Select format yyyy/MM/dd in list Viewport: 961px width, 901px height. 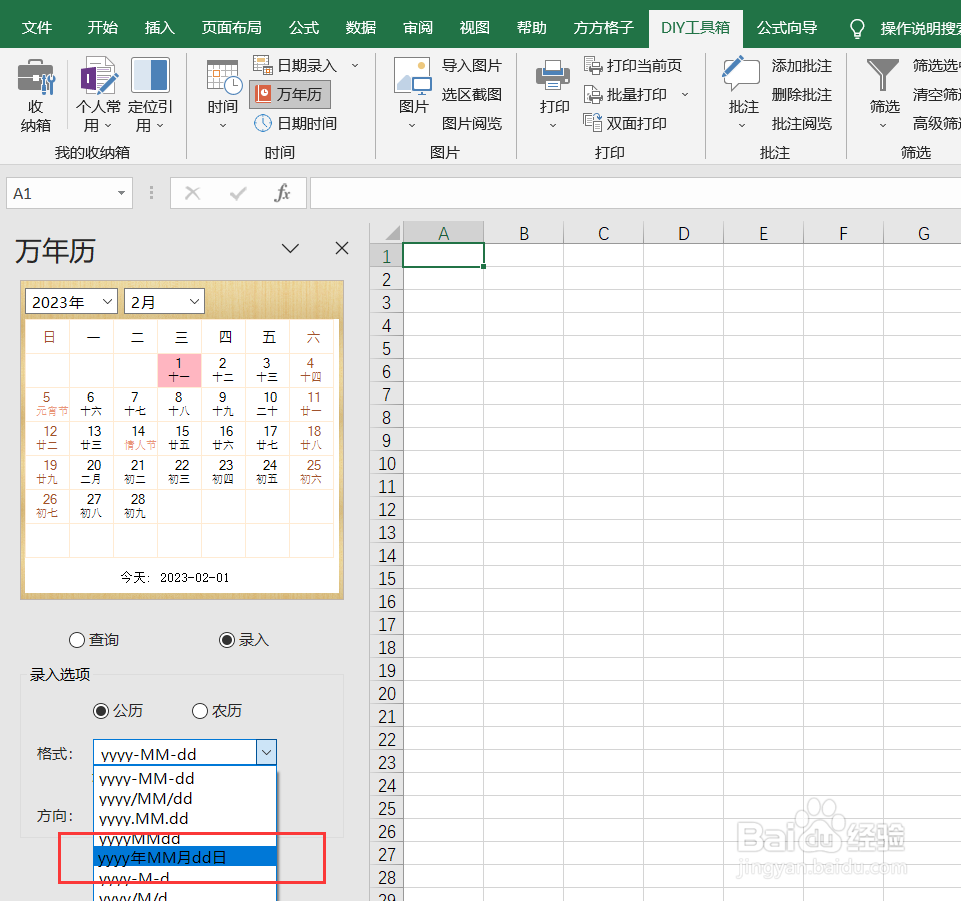[185, 798]
